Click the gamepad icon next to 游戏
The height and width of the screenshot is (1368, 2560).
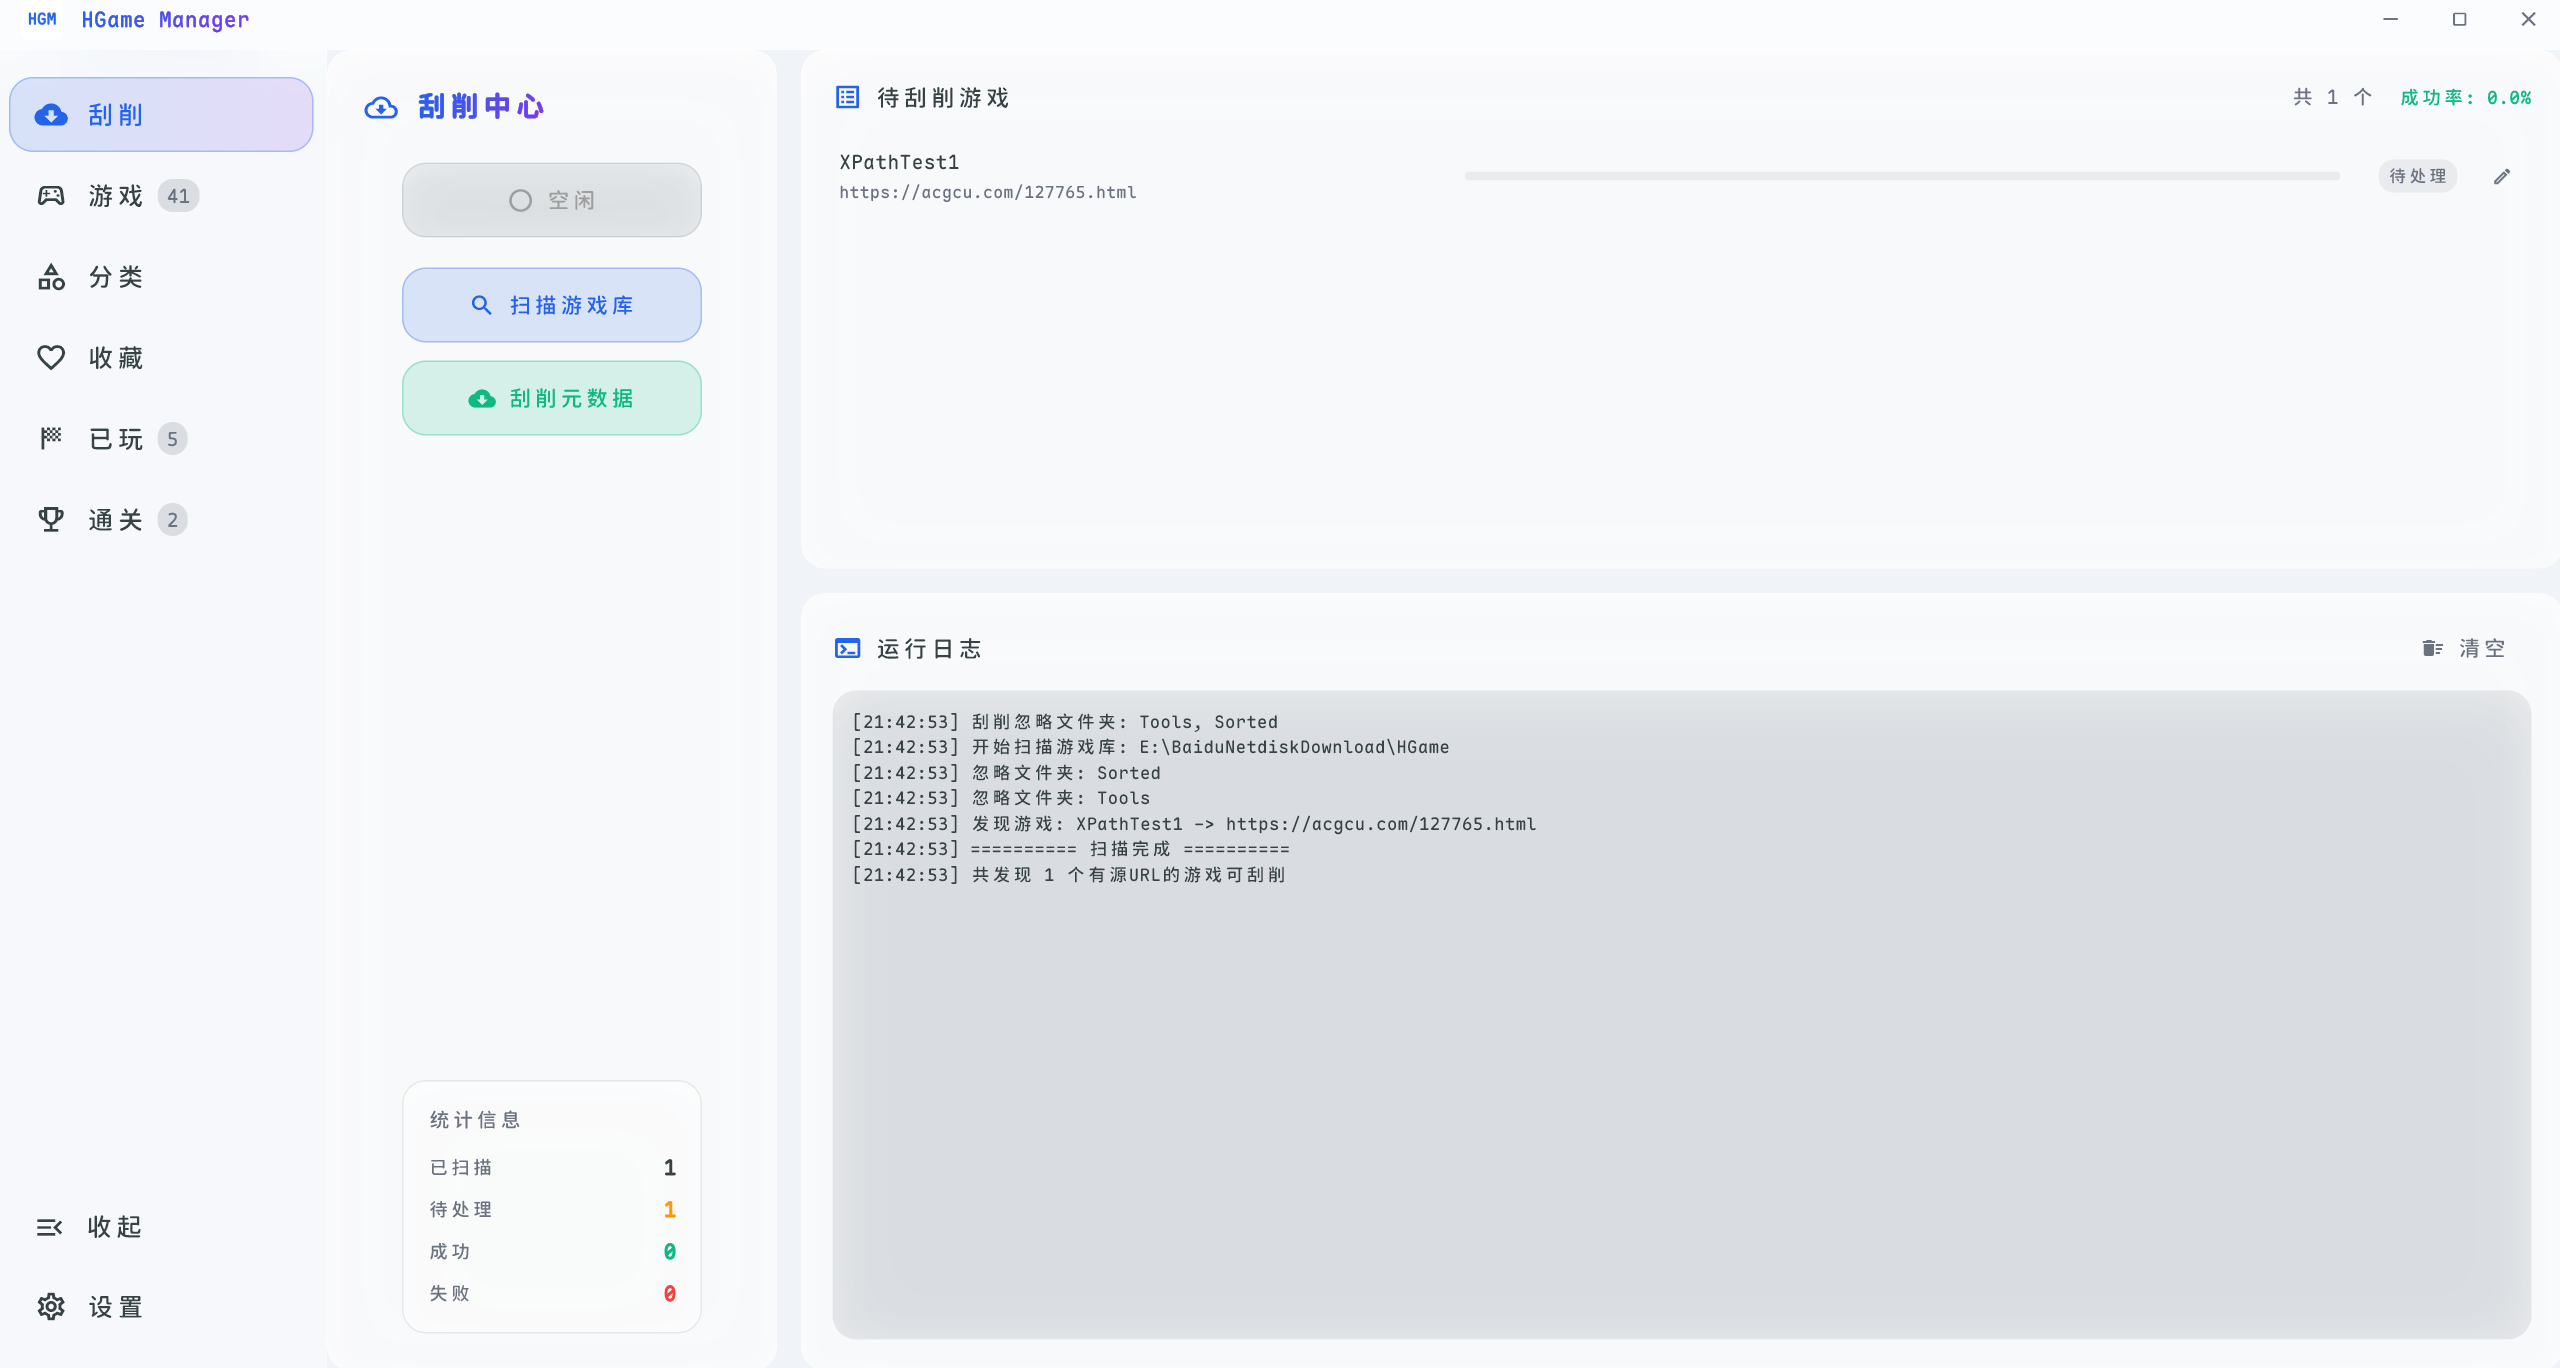click(51, 196)
